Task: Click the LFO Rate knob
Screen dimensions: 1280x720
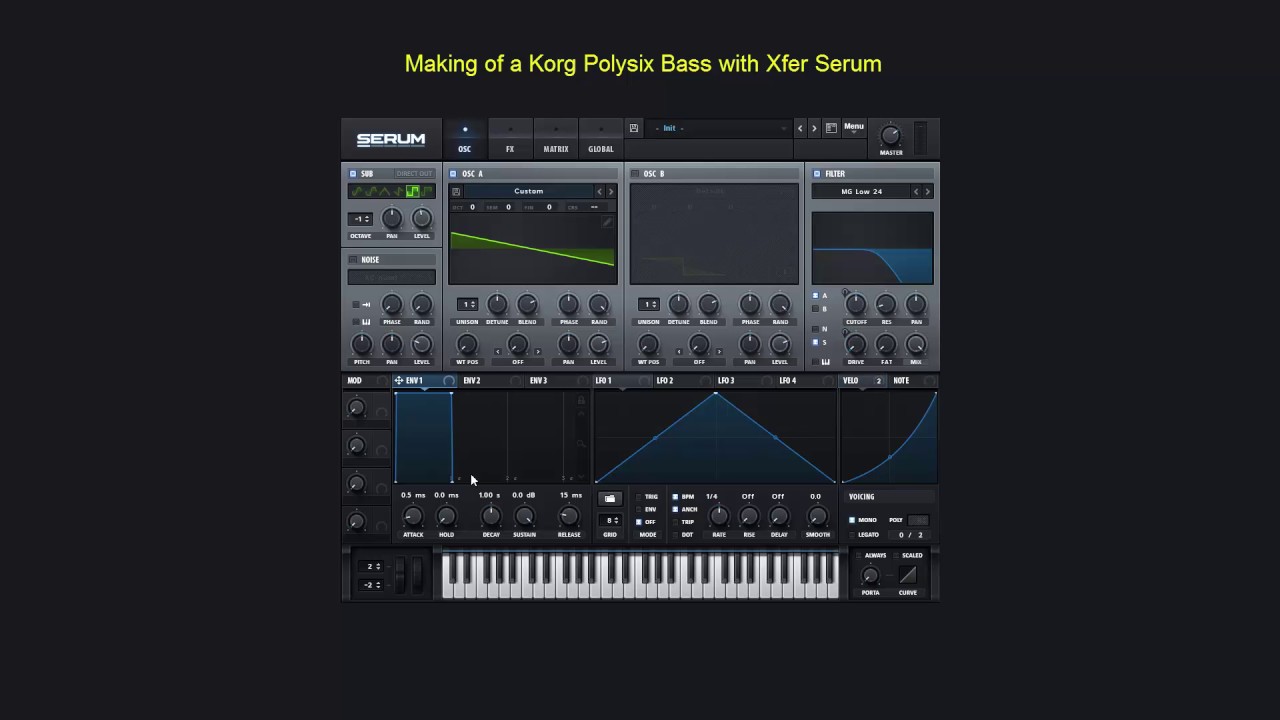Action: coord(718,516)
